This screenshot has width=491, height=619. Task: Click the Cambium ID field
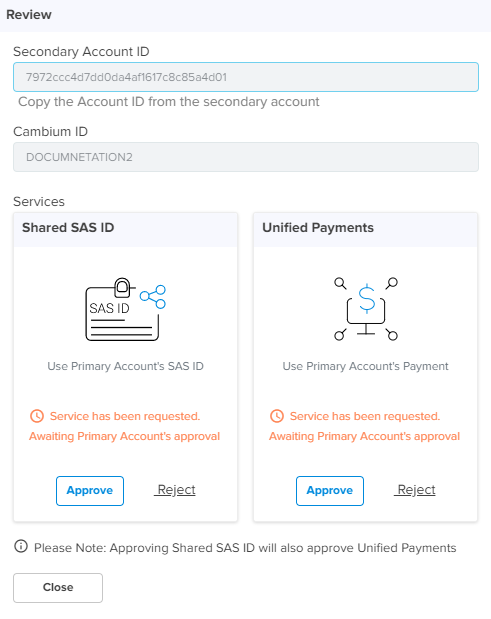pyautogui.click(x=246, y=157)
